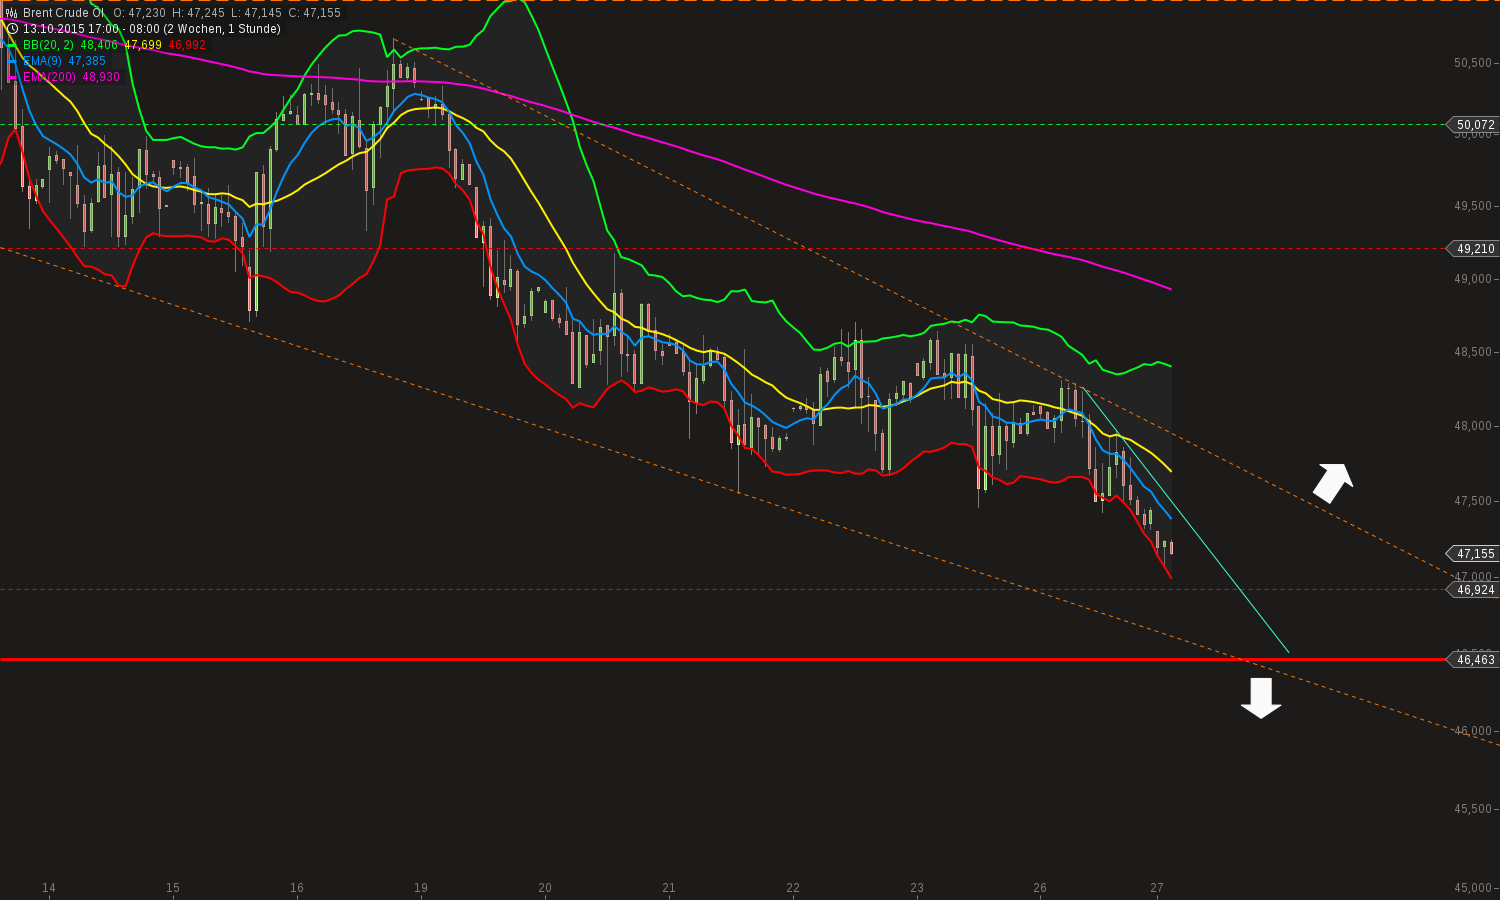Viewport: 1500px width, 900px height.
Task: Click the 50,500 axis price label
Action: point(1473,62)
